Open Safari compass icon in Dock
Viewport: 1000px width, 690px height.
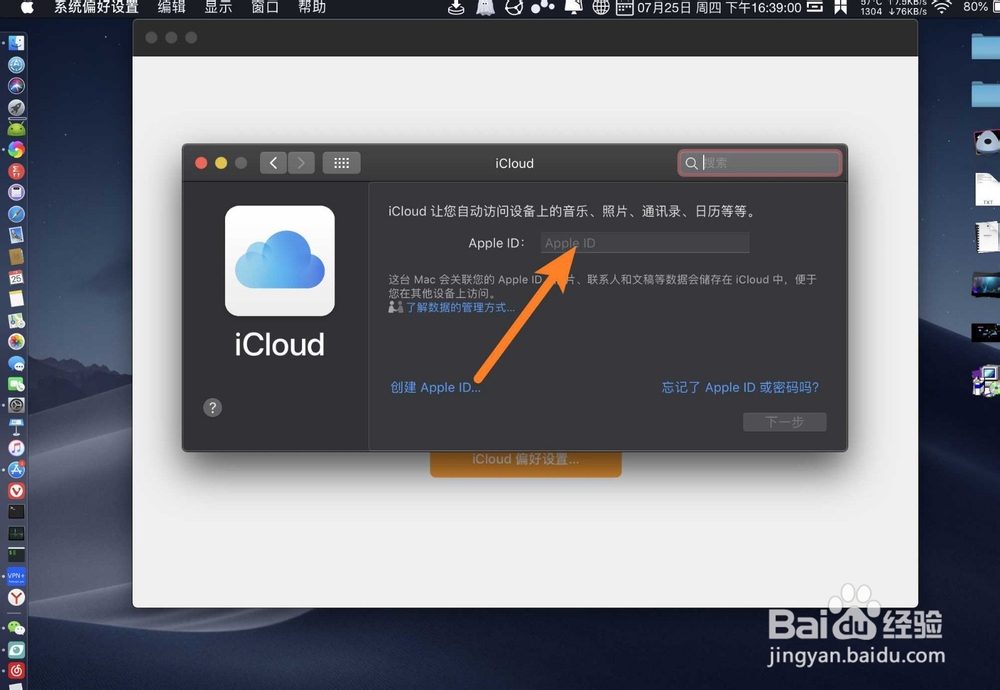coord(17,214)
